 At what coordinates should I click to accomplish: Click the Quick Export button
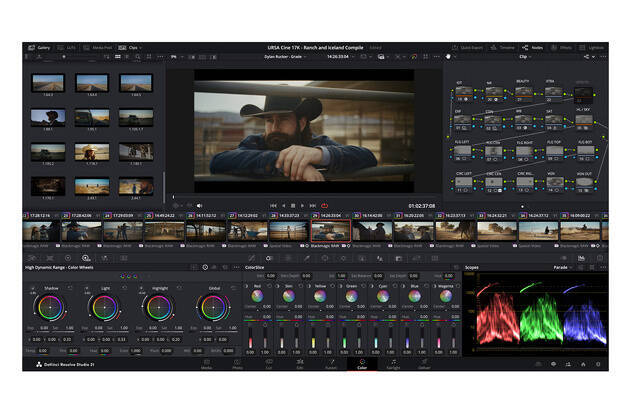[468, 47]
